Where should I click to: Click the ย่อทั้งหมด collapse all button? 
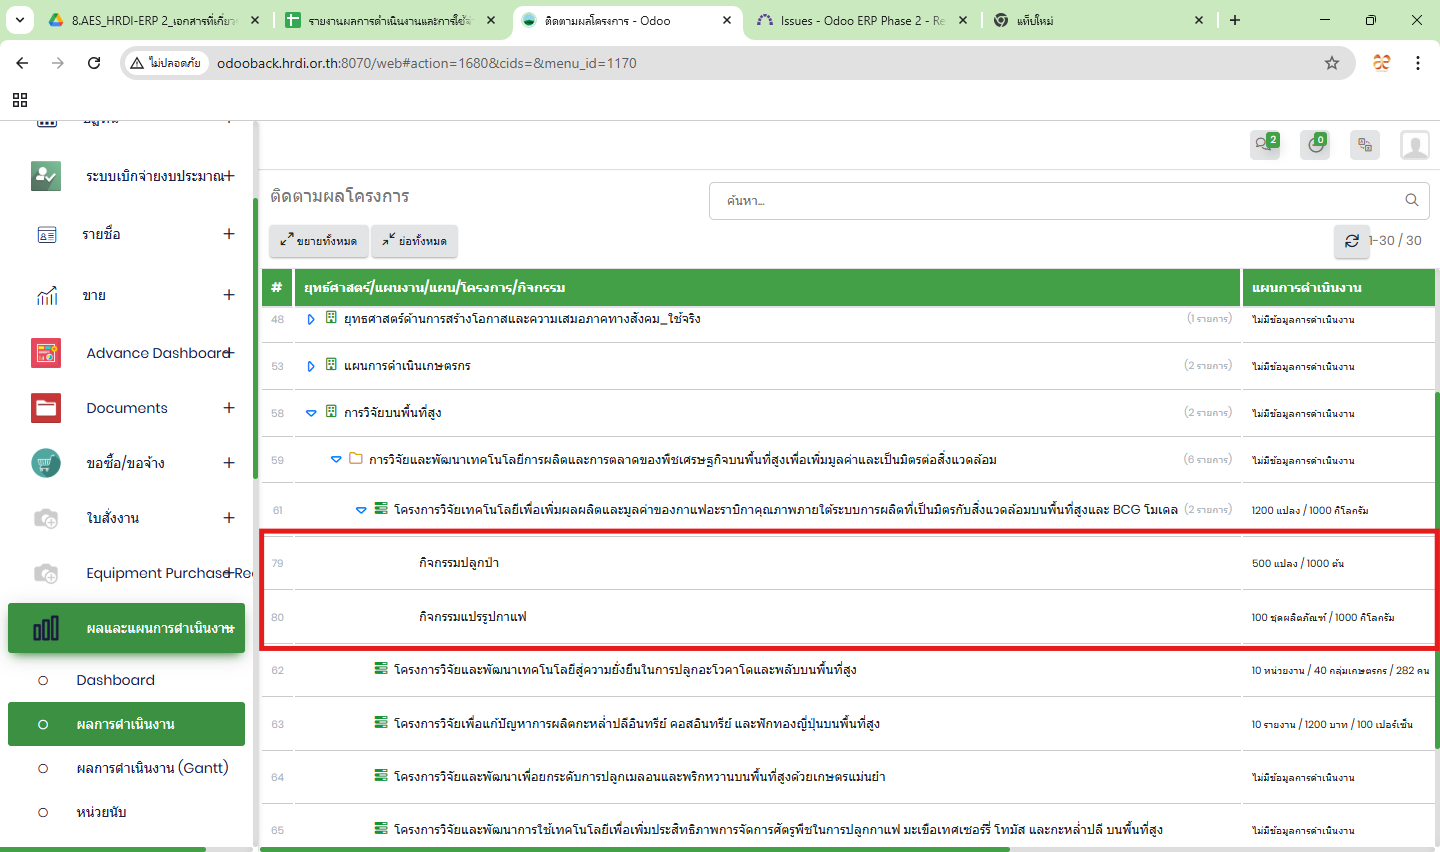[x=414, y=241]
